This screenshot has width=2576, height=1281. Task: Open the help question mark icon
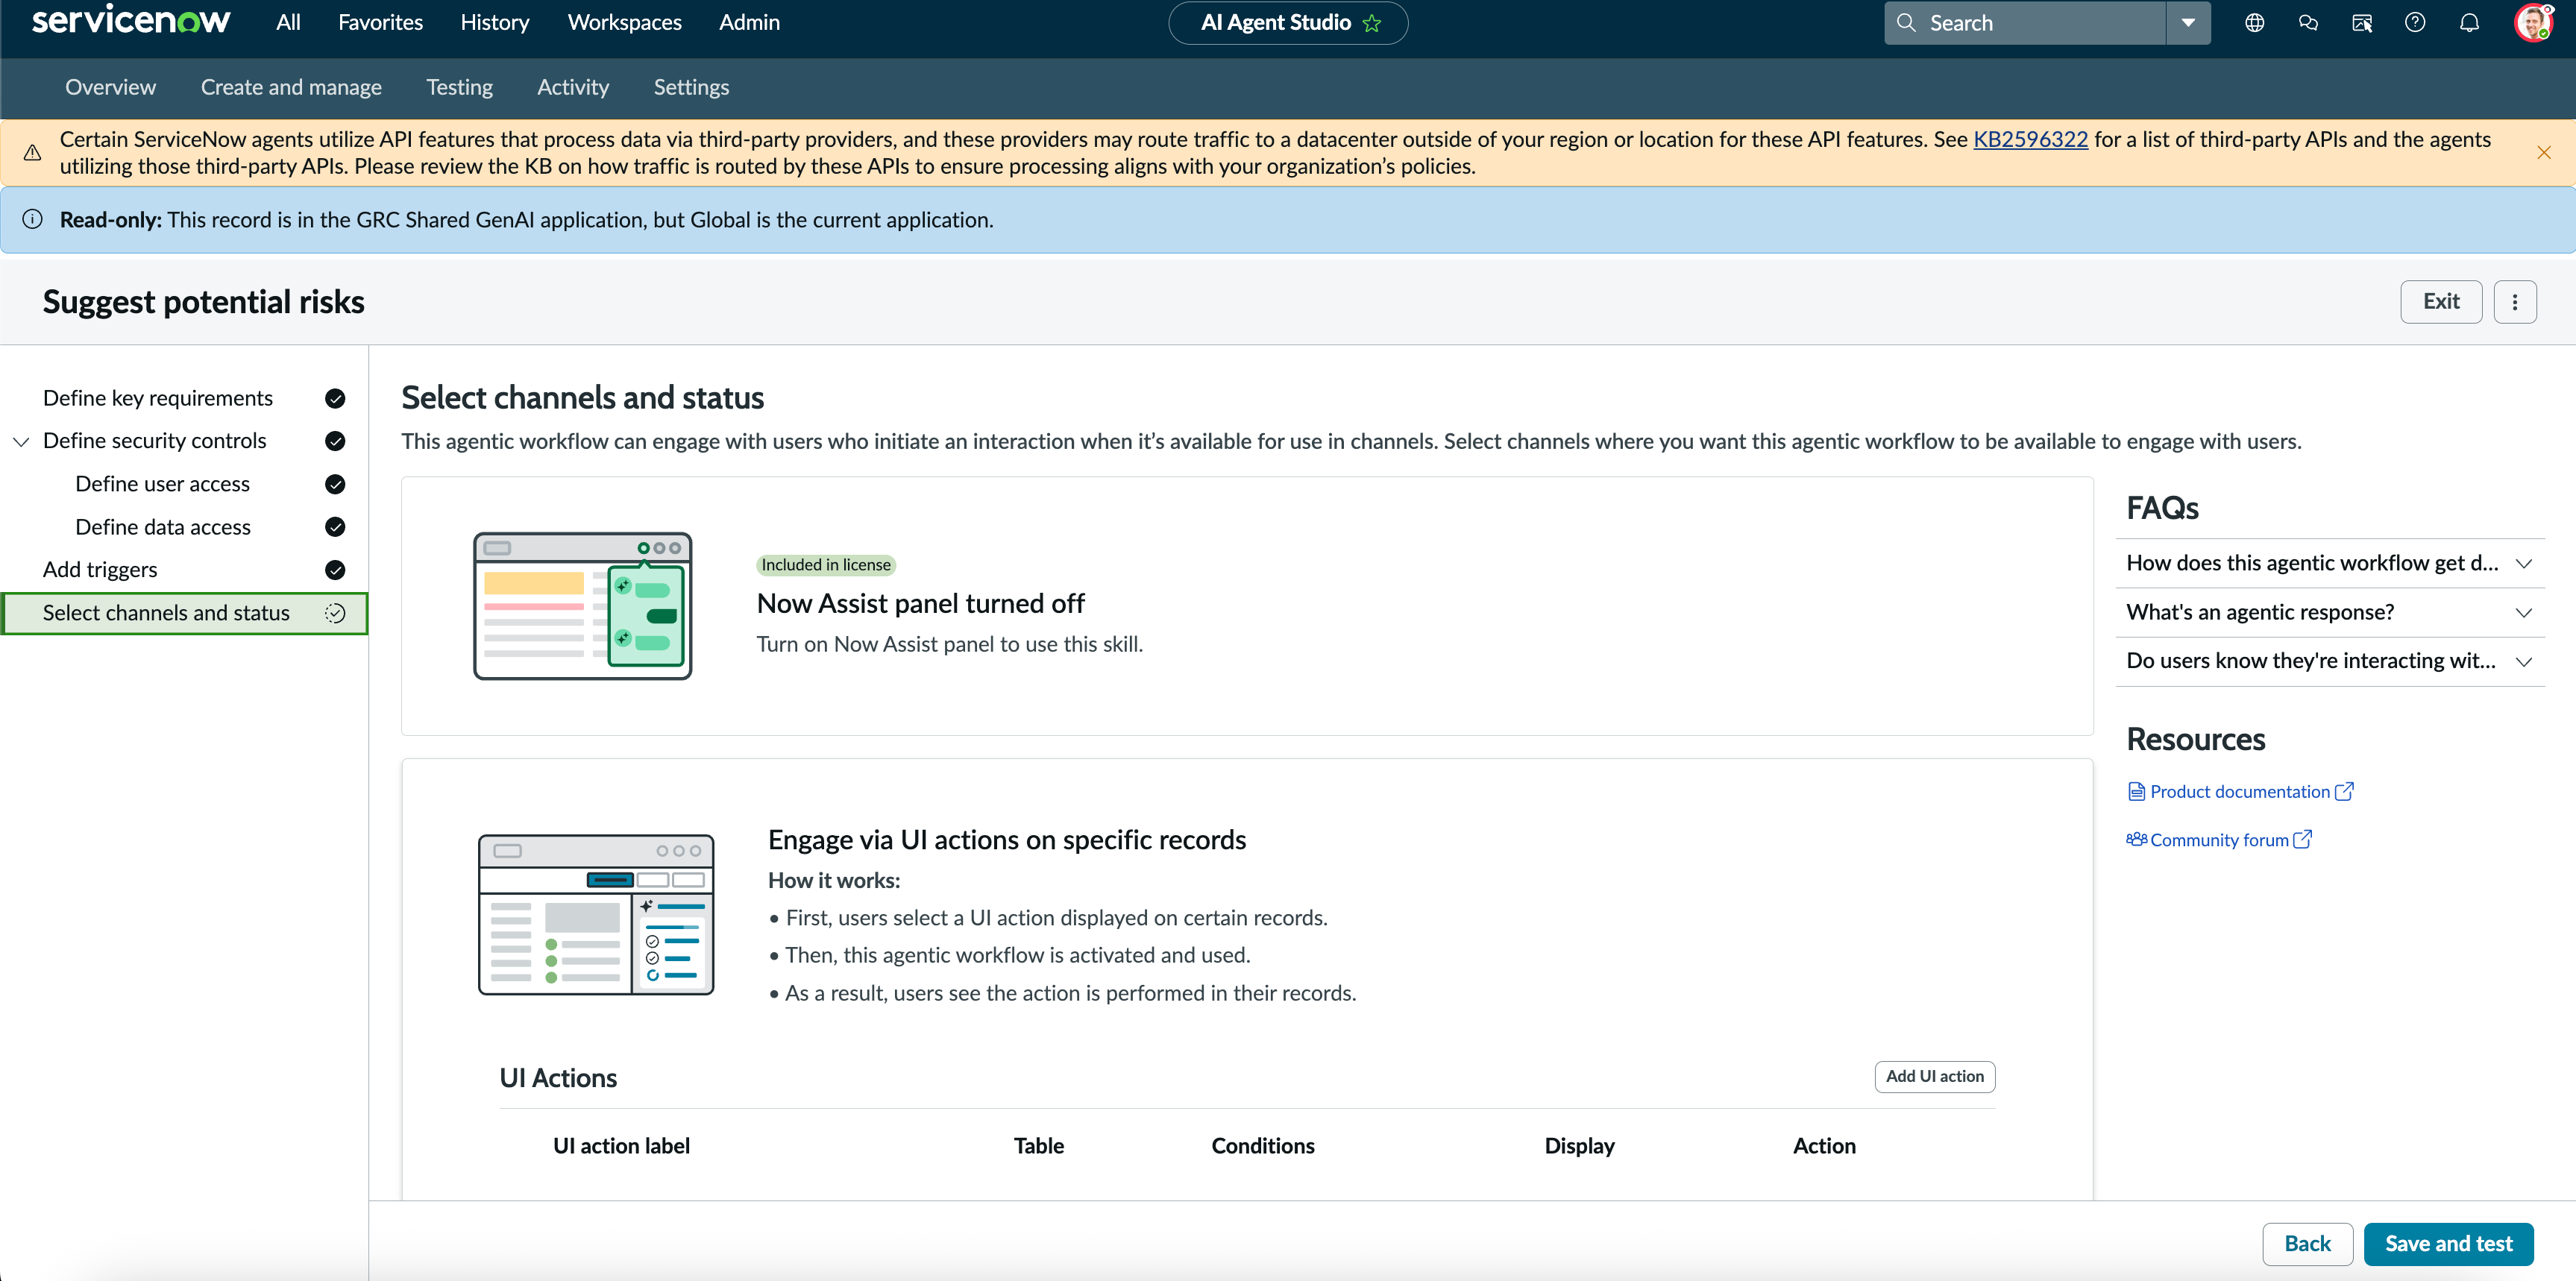2415,23
